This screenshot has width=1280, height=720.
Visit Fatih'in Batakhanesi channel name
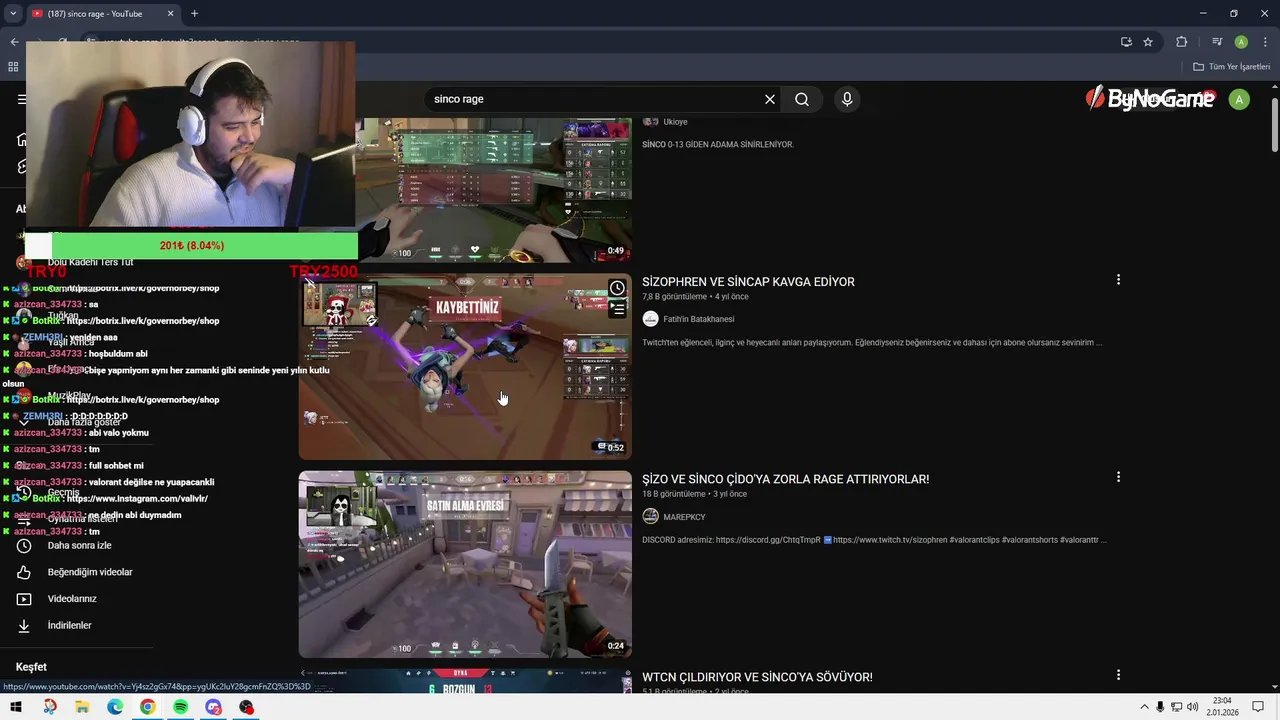[x=698, y=319]
